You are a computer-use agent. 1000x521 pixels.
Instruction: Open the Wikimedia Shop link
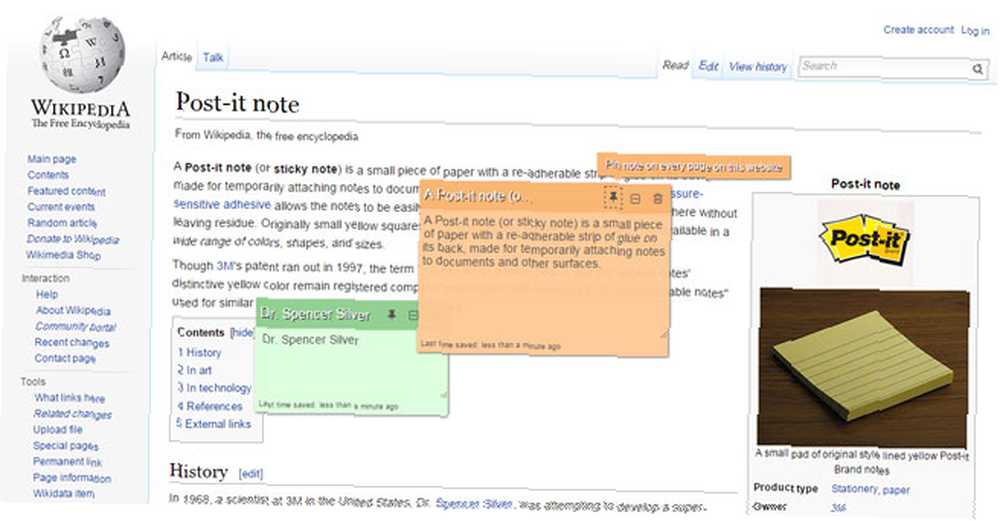[63, 254]
